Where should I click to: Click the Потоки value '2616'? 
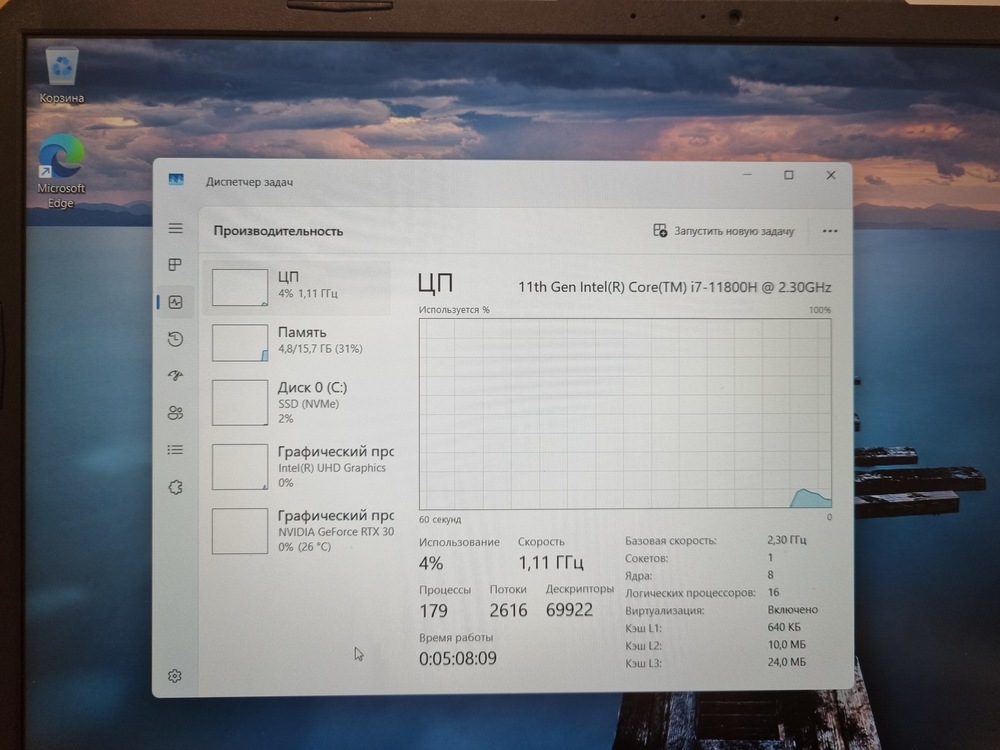pyautogui.click(x=508, y=610)
